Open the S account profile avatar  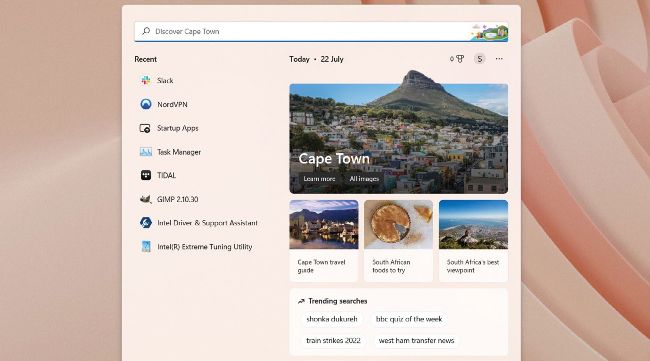pos(480,59)
